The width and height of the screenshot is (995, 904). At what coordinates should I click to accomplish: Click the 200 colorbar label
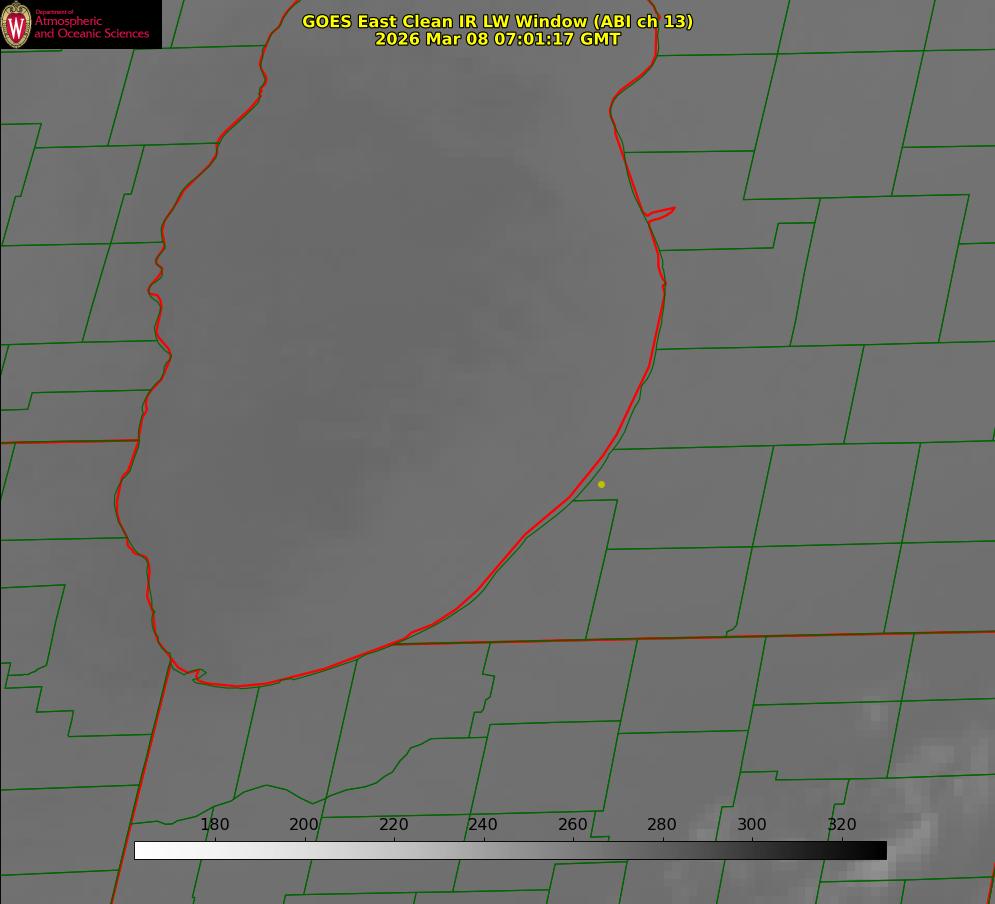point(304,824)
